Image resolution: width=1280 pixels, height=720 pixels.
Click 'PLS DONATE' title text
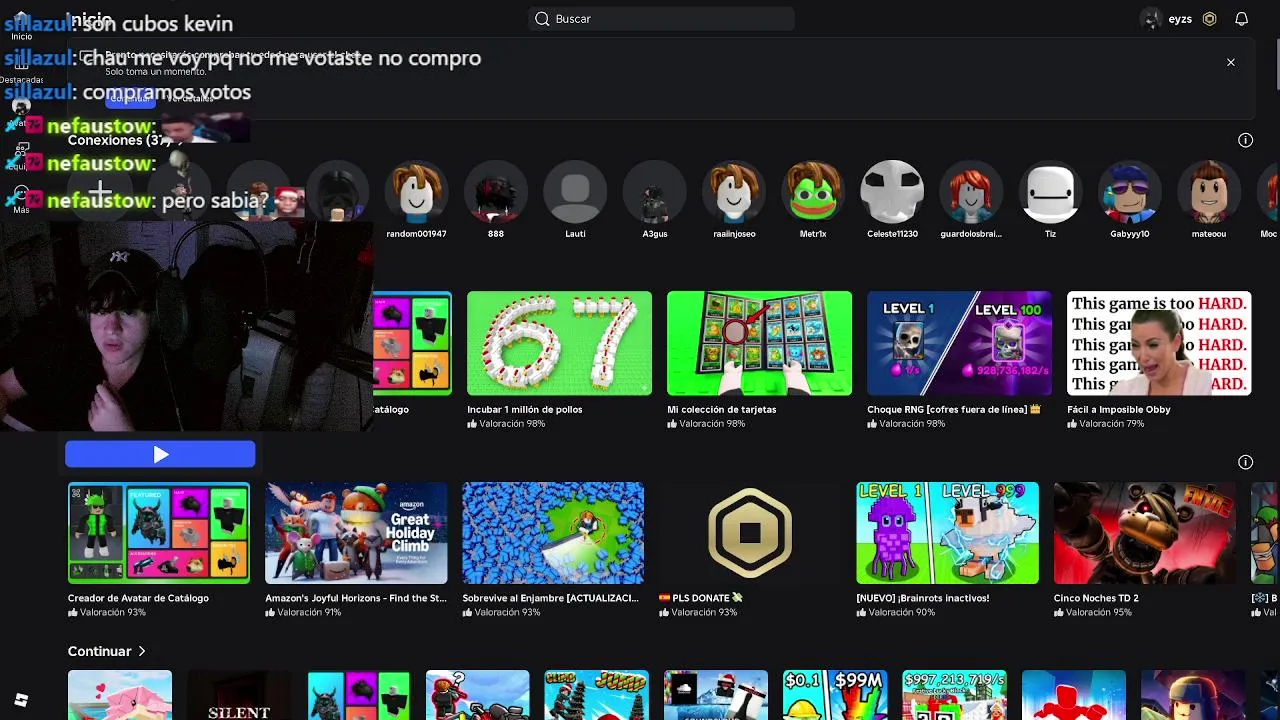[x=700, y=598]
